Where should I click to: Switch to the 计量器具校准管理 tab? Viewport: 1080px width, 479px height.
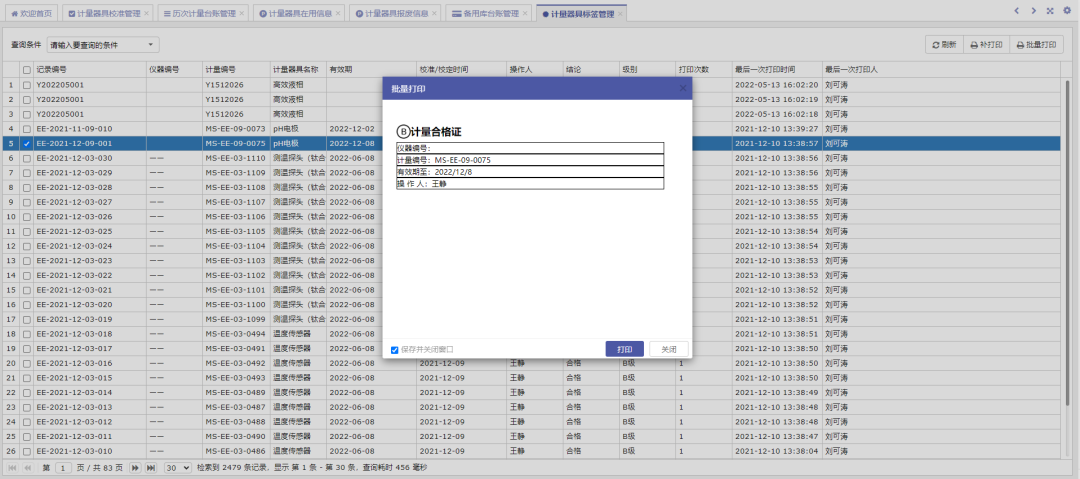pyautogui.click(x=105, y=13)
